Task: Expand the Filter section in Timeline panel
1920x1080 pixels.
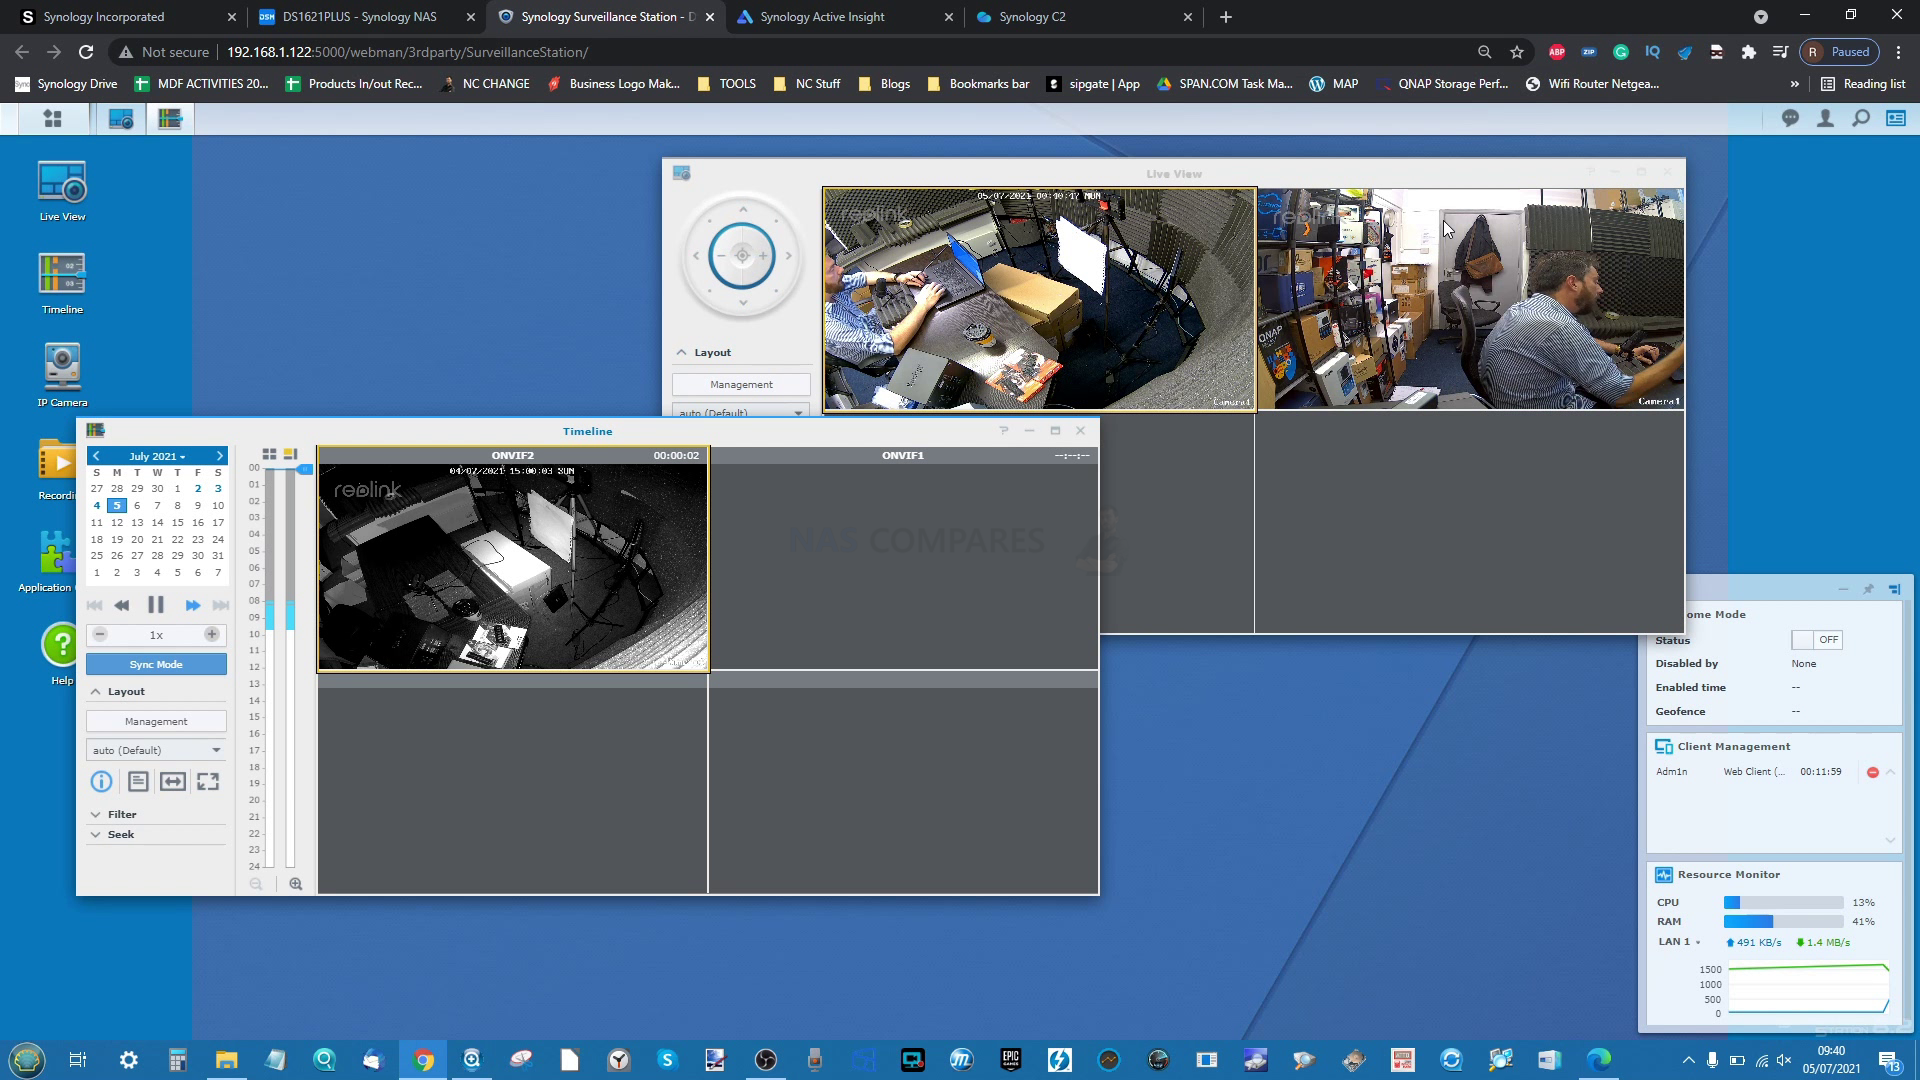Action: [96, 815]
